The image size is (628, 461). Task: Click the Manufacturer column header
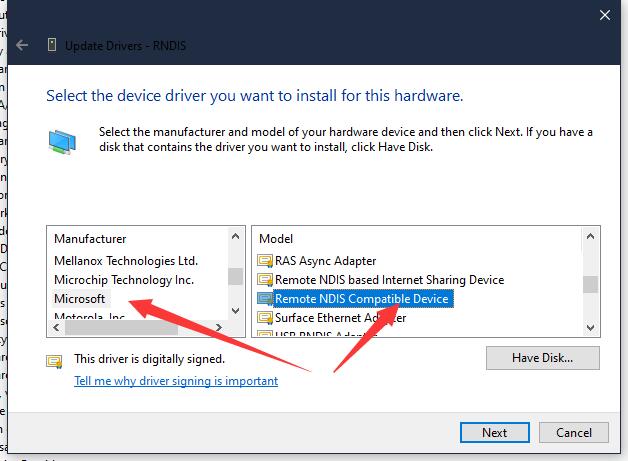click(90, 239)
